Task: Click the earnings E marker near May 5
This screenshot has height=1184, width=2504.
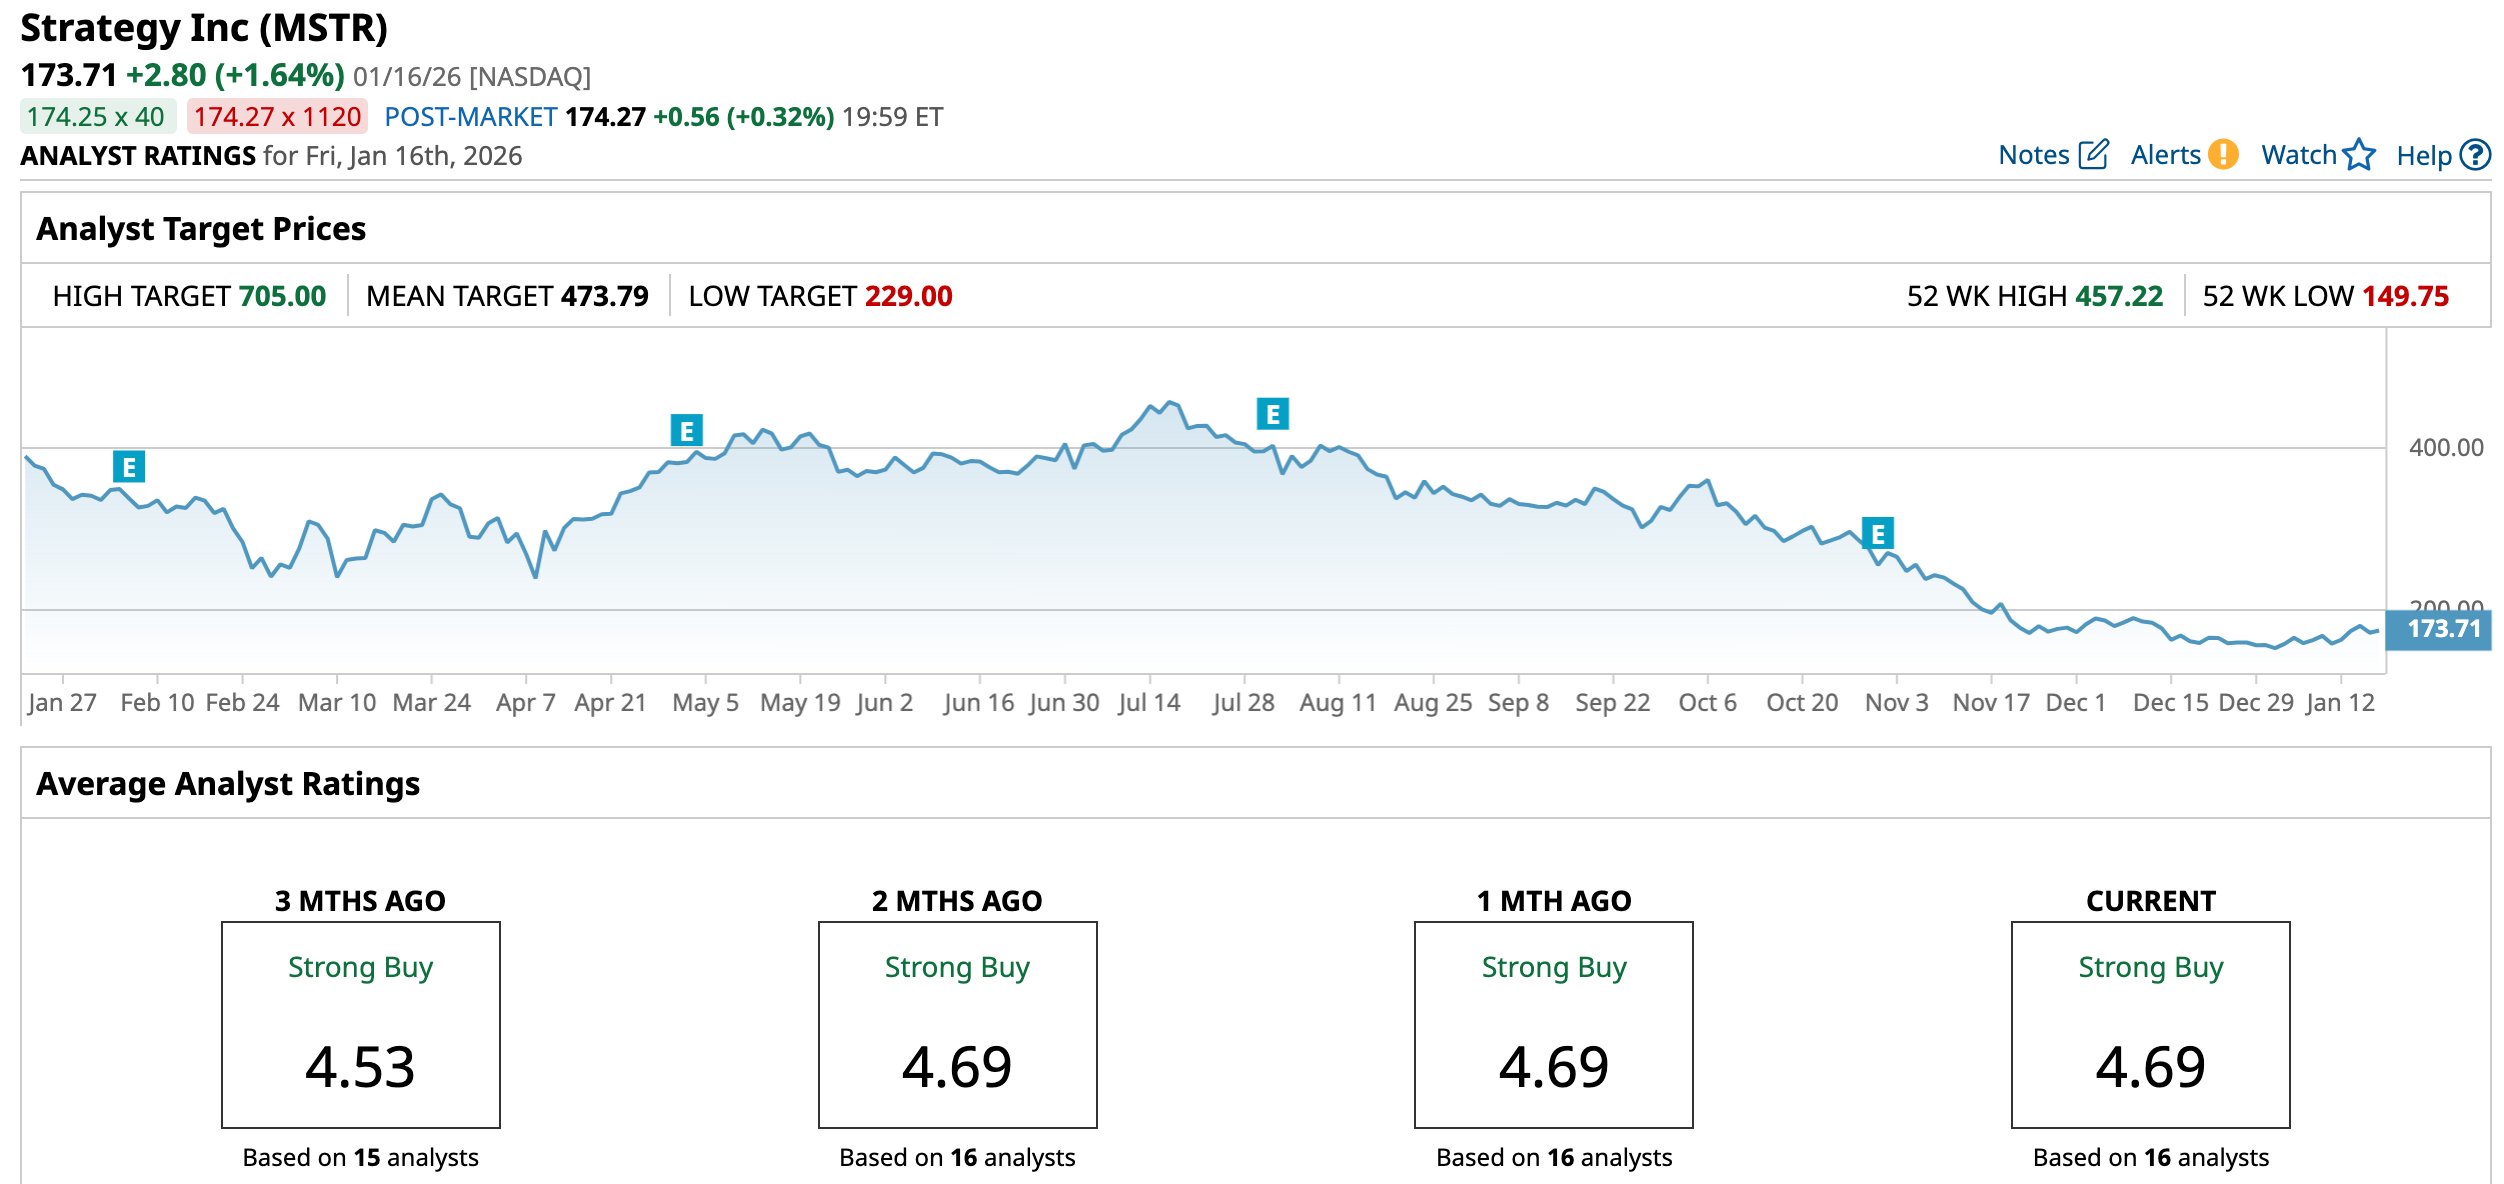Action: (686, 431)
